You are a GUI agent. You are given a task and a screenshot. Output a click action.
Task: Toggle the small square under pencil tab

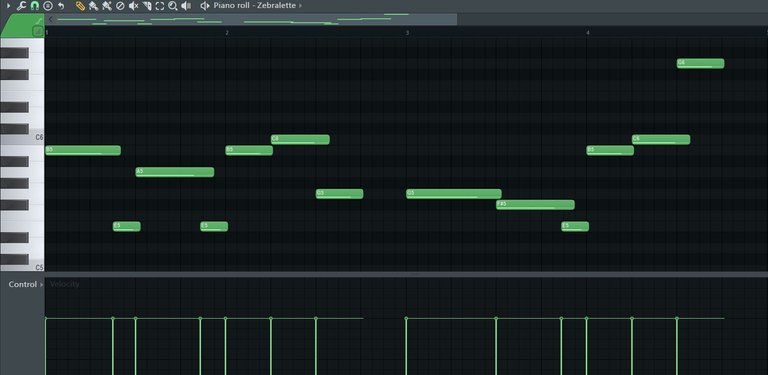pos(37,31)
